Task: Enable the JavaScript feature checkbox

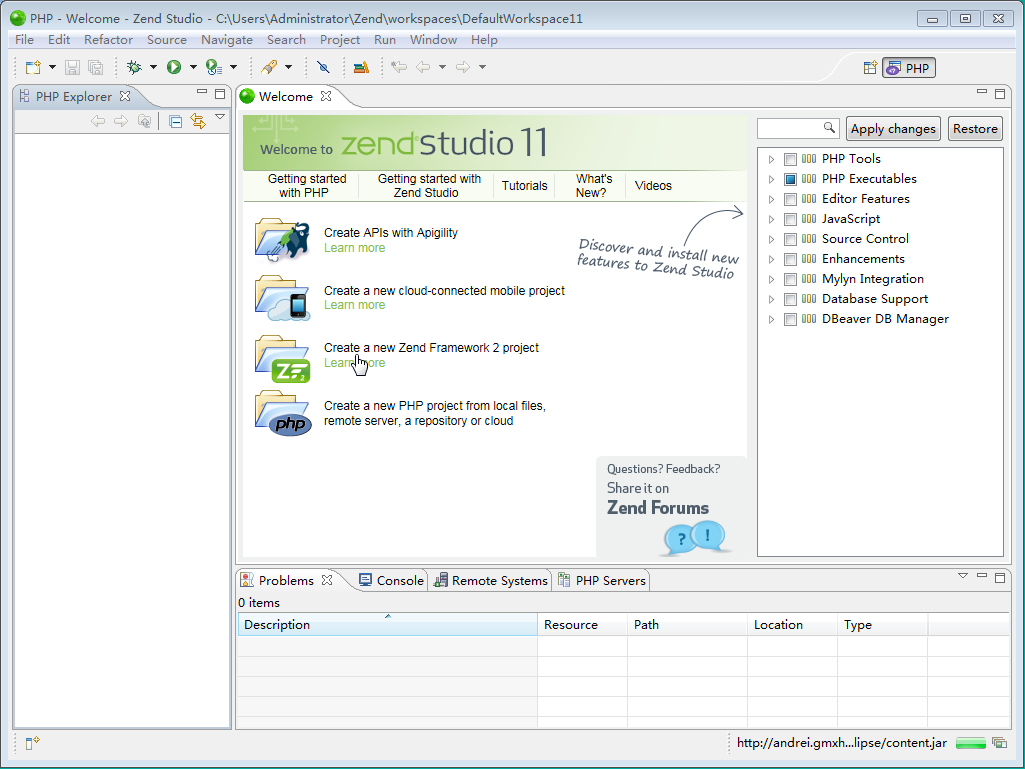Action: [x=790, y=219]
